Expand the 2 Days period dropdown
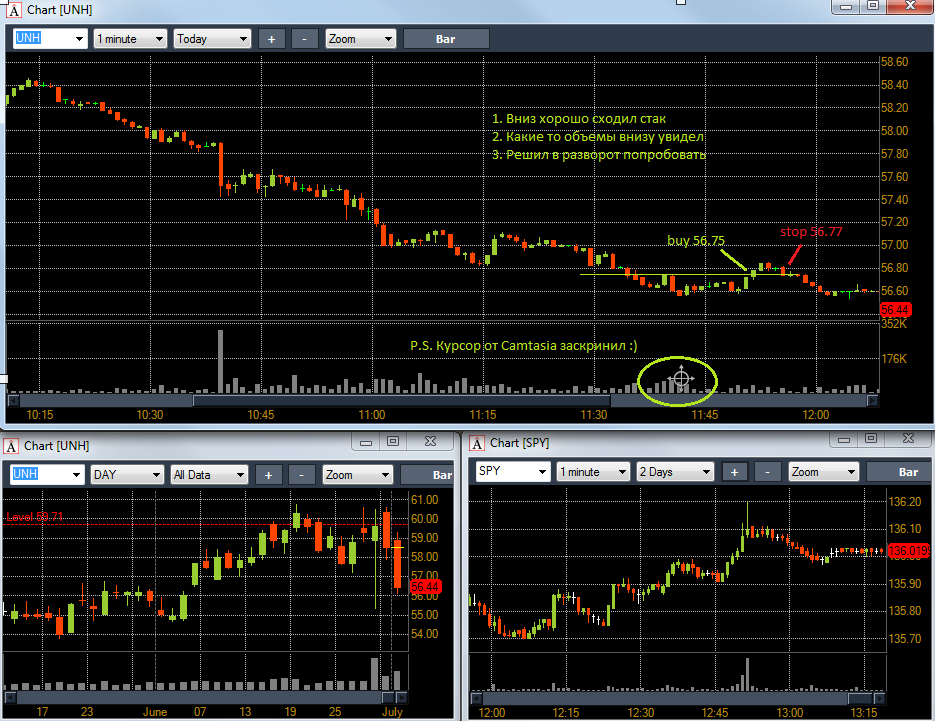The image size is (935, 721). [x=676, y=472]
